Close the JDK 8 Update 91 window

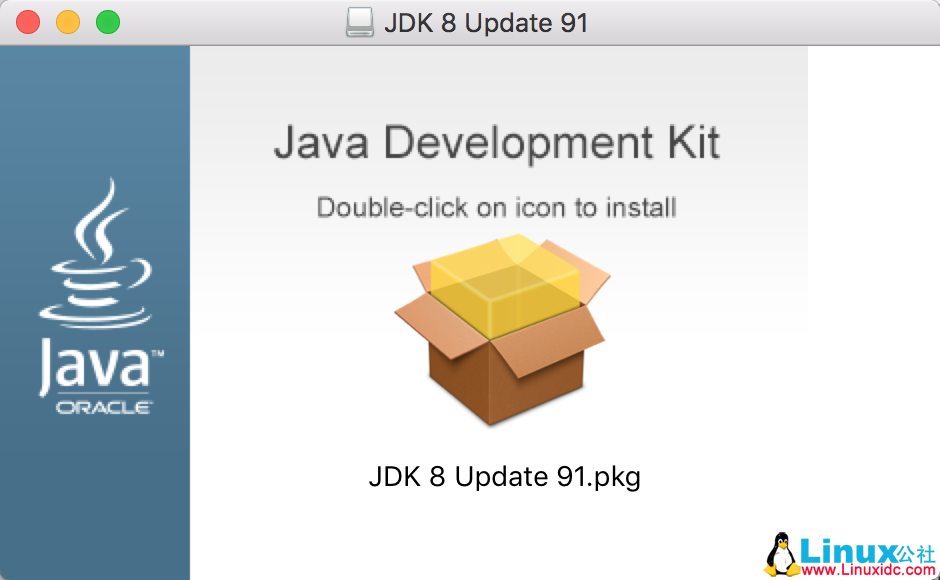[x=28, y=22]
